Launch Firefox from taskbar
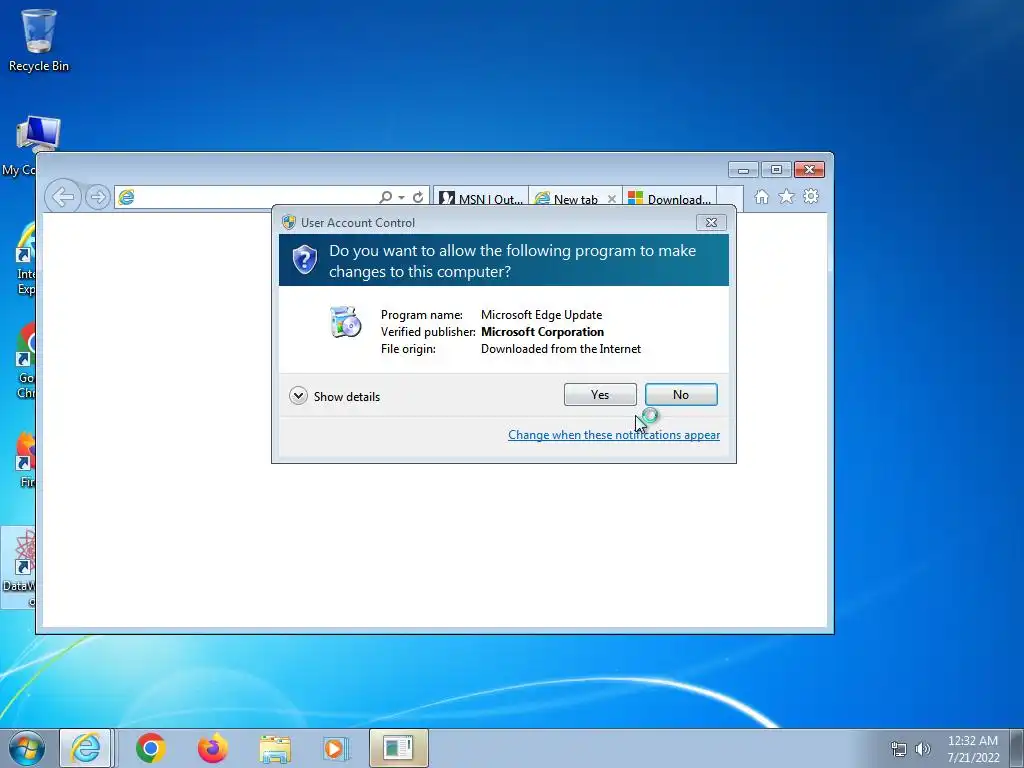 (213, 748)
